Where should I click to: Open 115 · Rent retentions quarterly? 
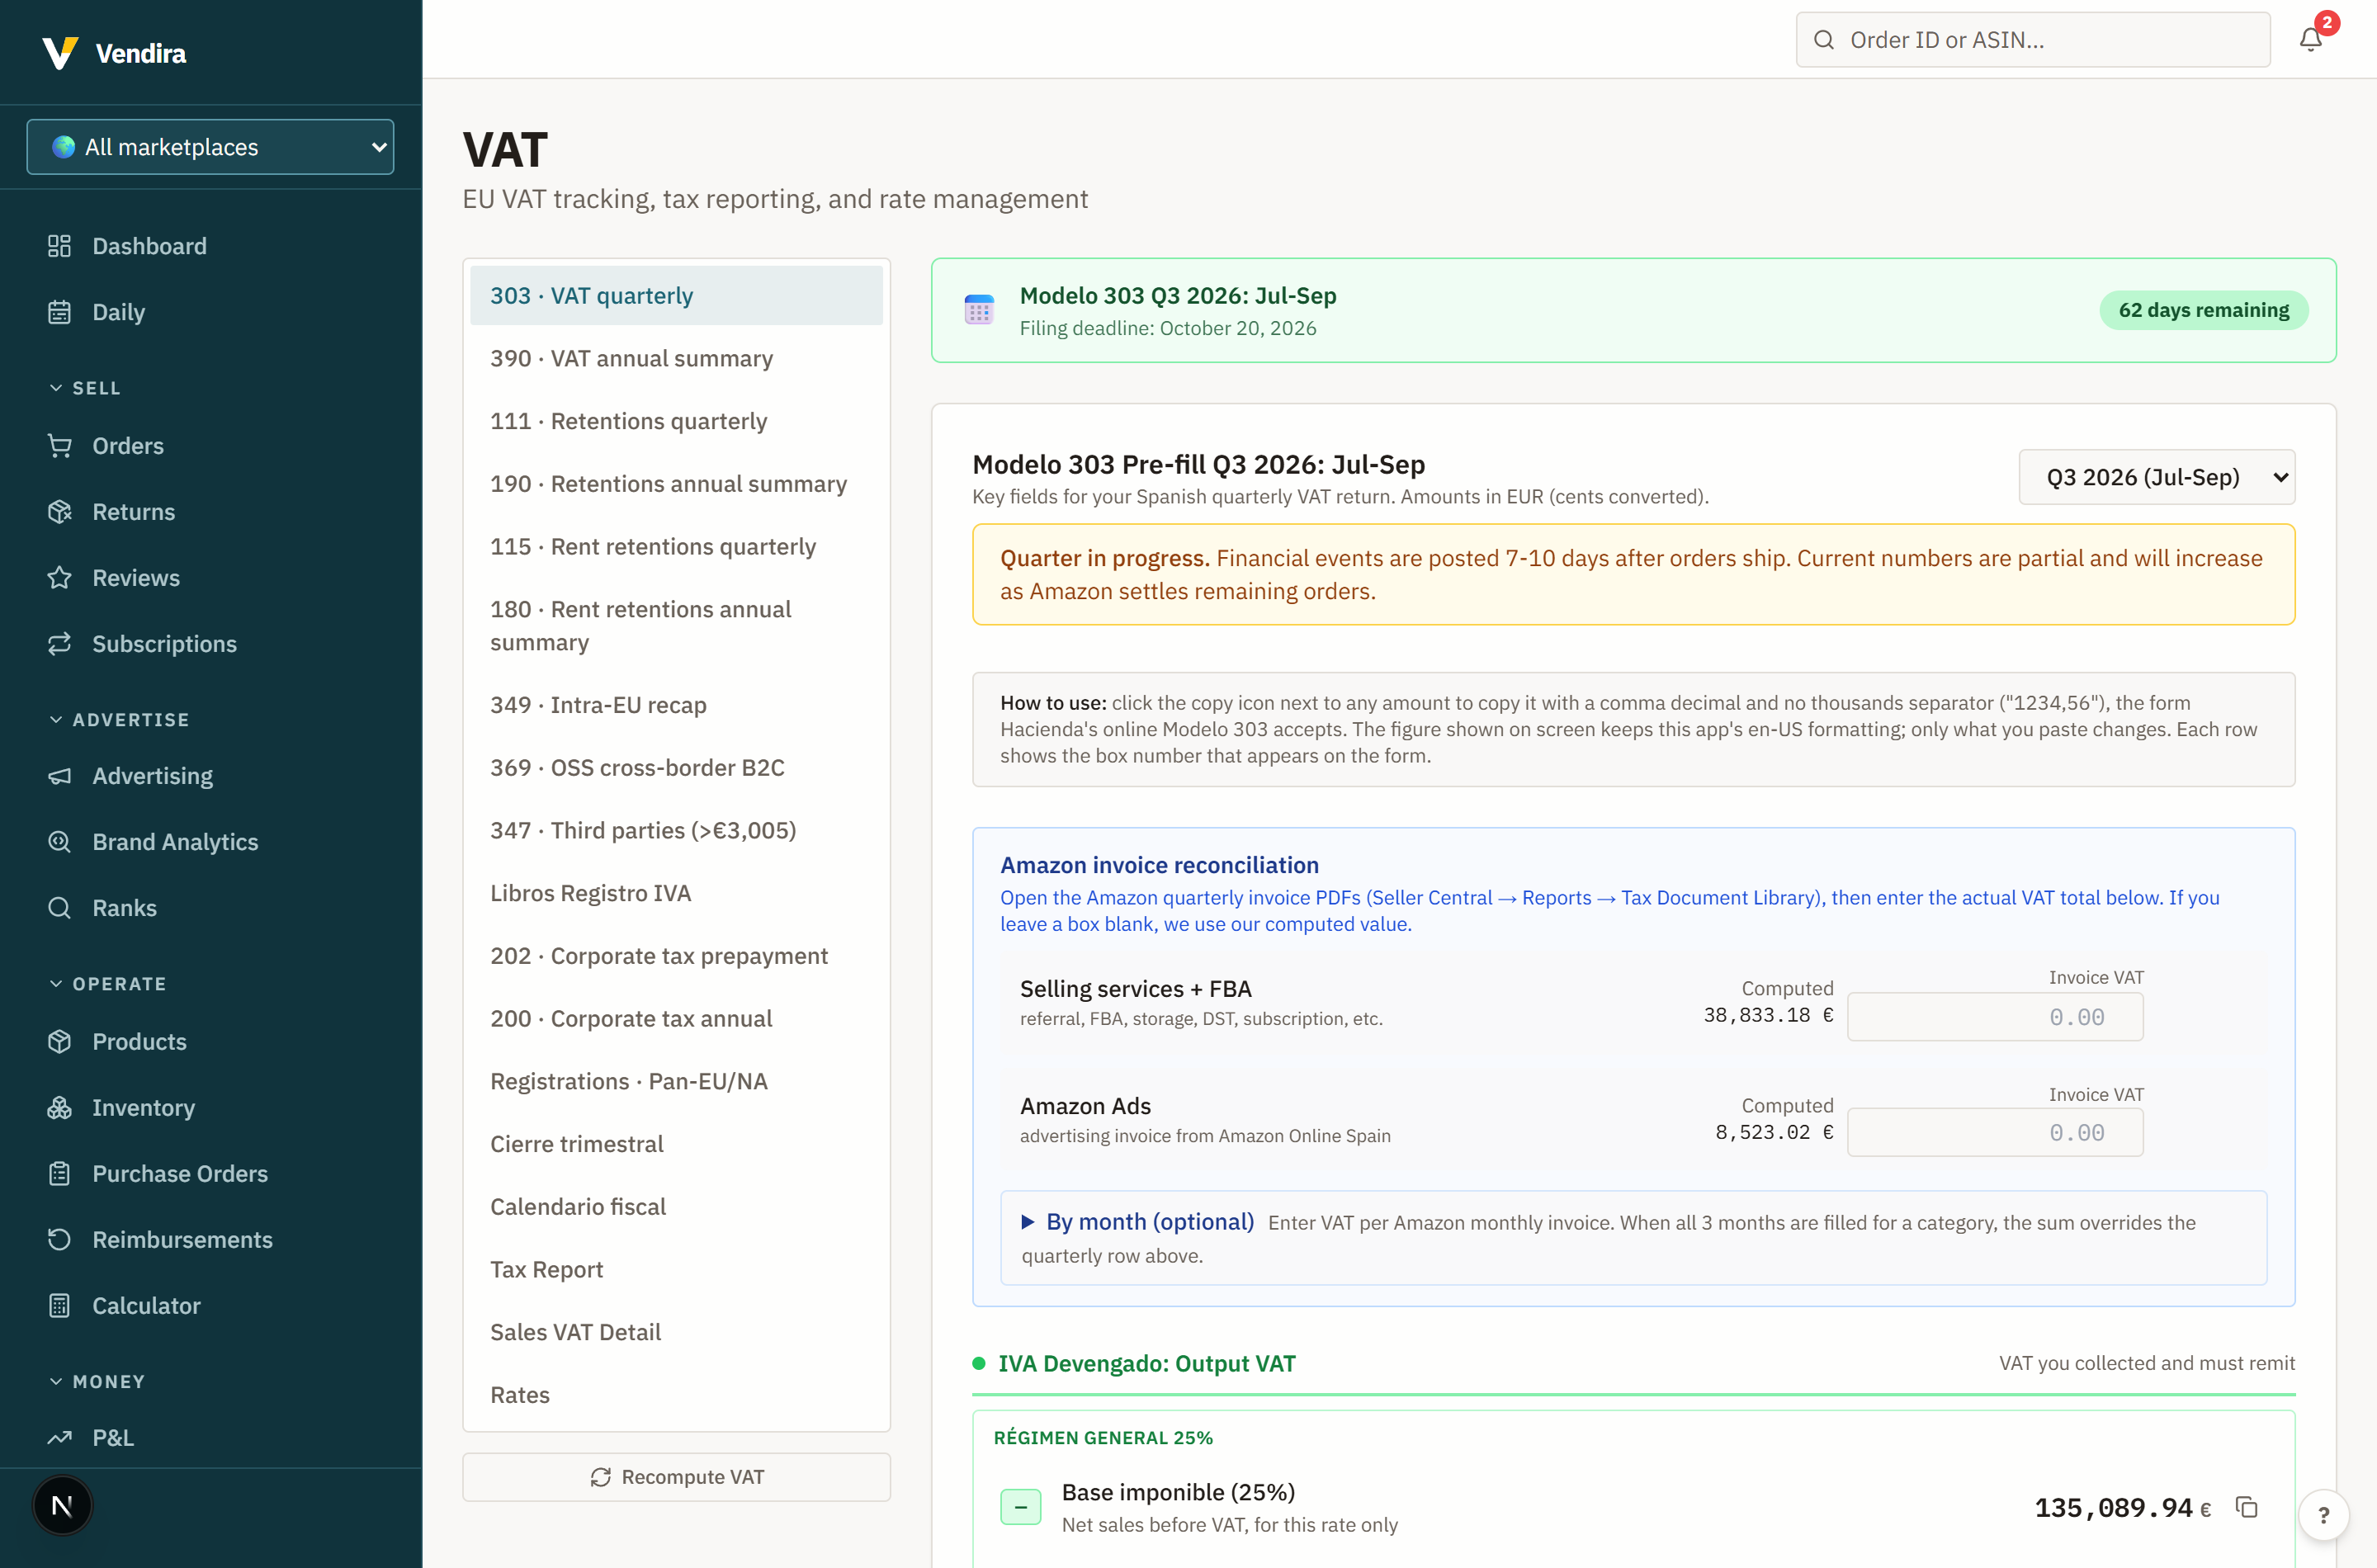pyautogui.click(x=677, y=547)
